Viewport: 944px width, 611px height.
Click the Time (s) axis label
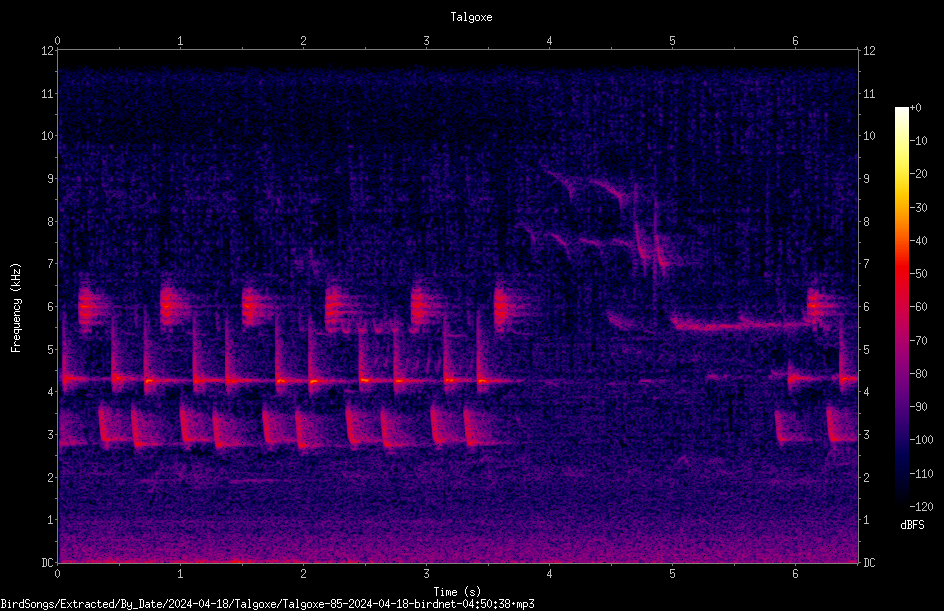click(x=458, y=592)
